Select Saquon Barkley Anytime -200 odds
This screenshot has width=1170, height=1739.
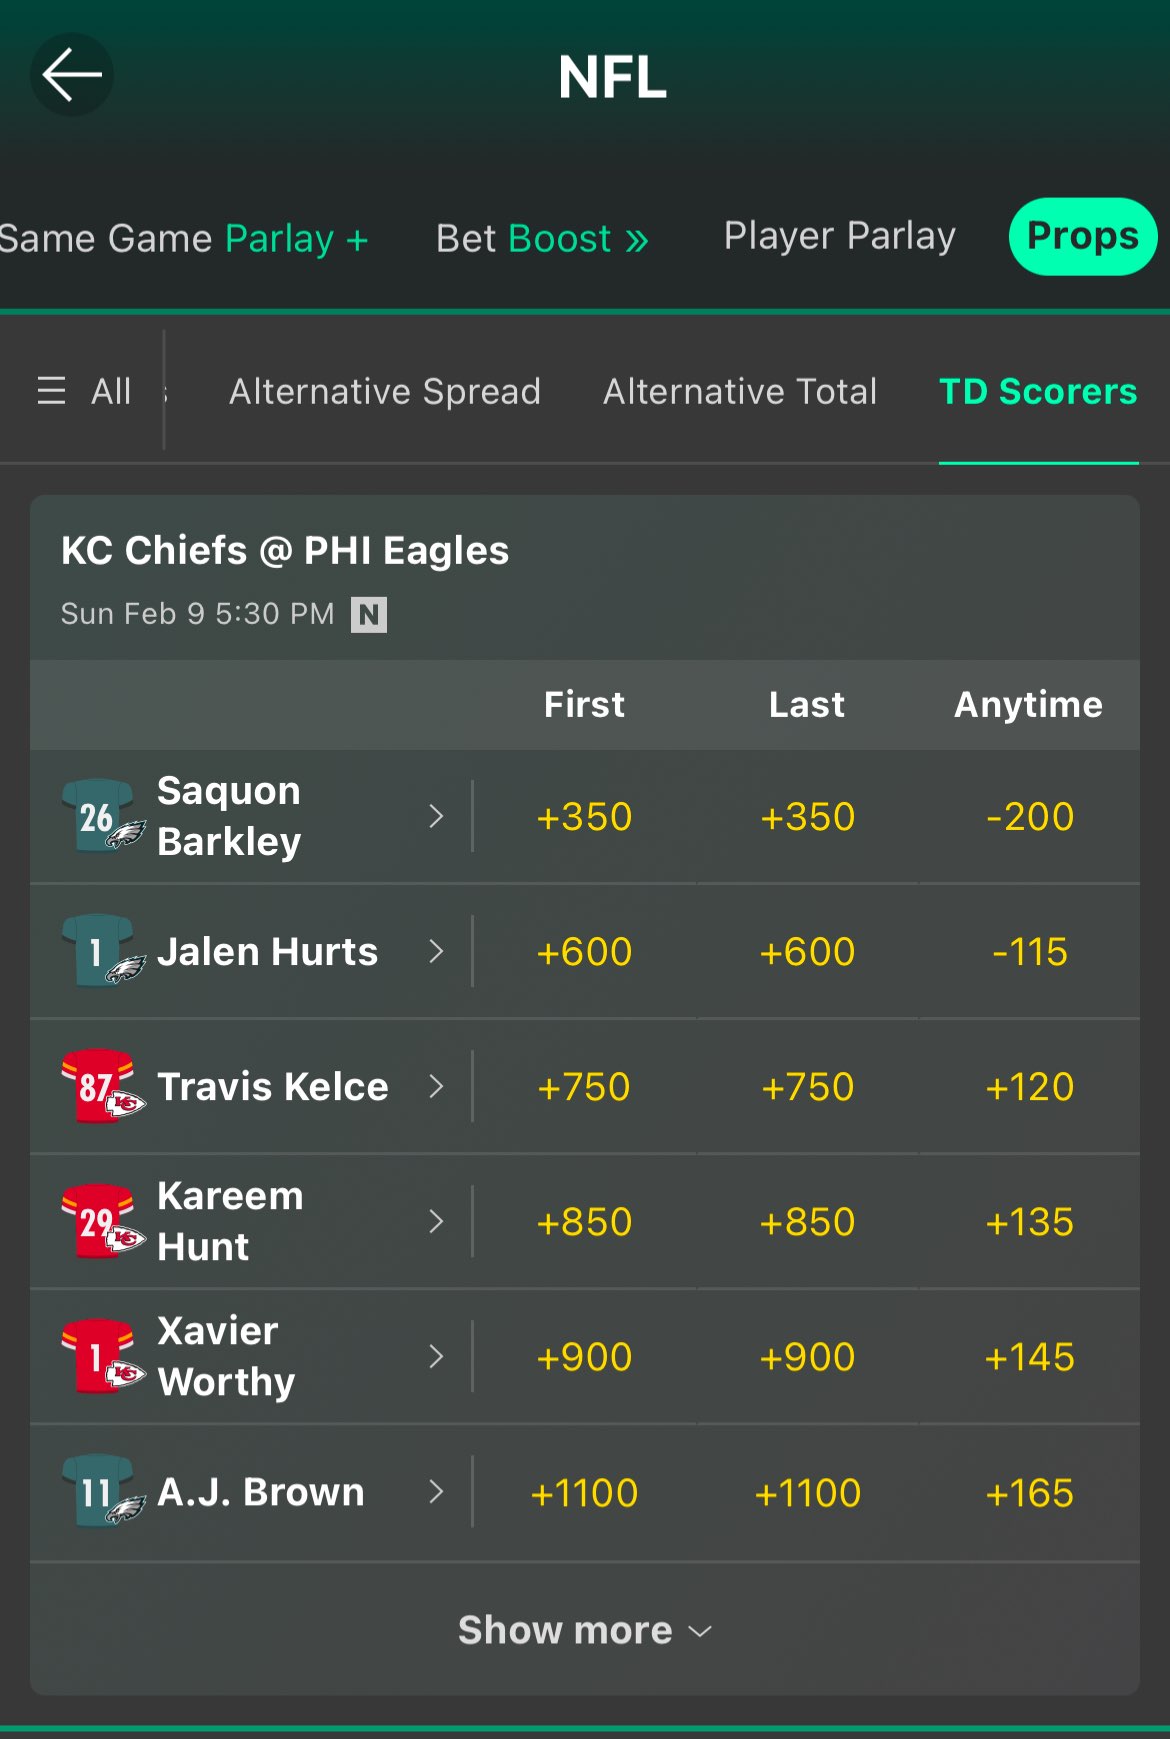coord(1029,817)
